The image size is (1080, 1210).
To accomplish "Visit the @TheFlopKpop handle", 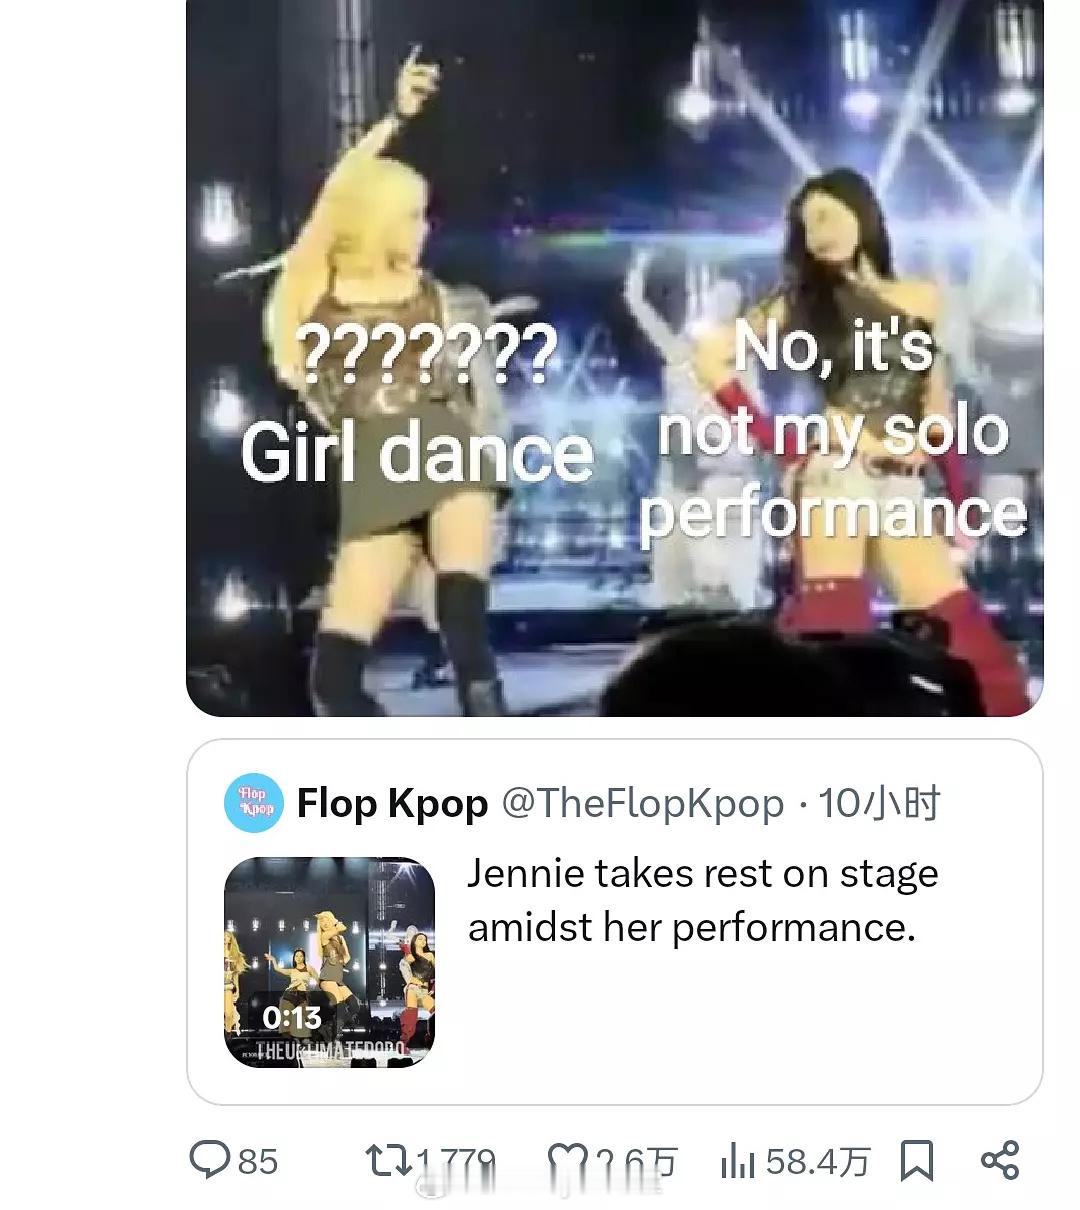I will point(642,803).
